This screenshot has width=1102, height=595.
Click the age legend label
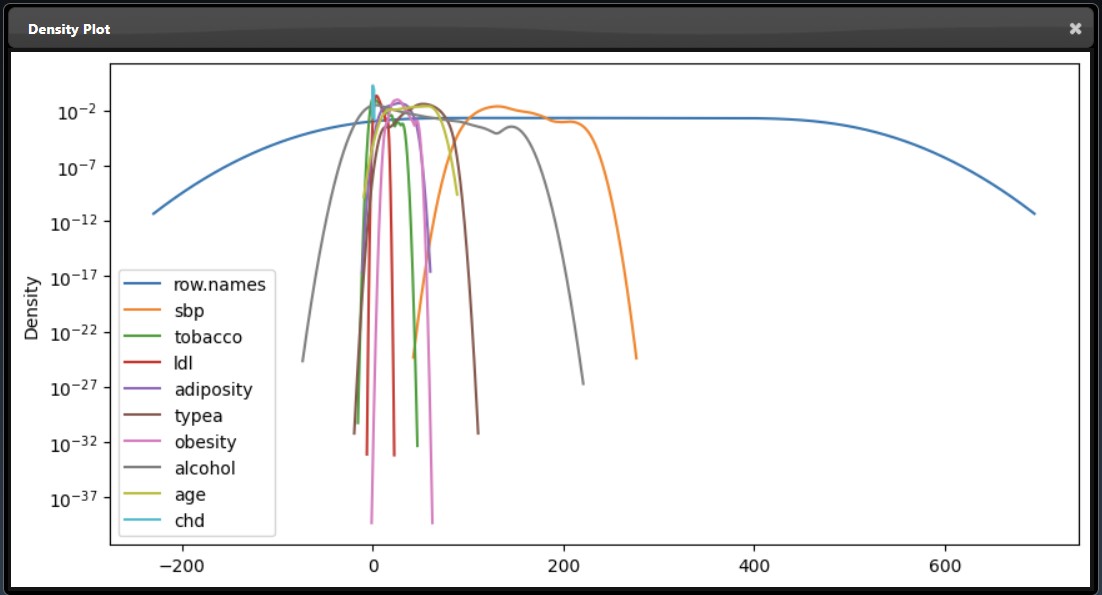click(189, 494)
